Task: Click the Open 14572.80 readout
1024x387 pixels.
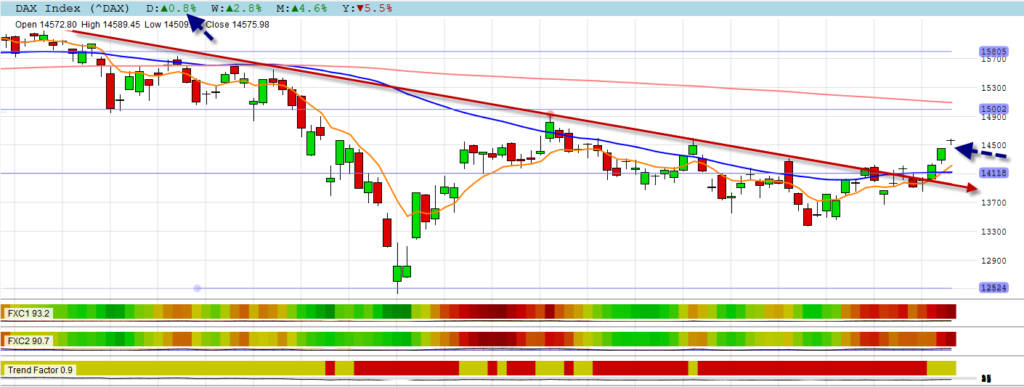Action: coord(46,24)
